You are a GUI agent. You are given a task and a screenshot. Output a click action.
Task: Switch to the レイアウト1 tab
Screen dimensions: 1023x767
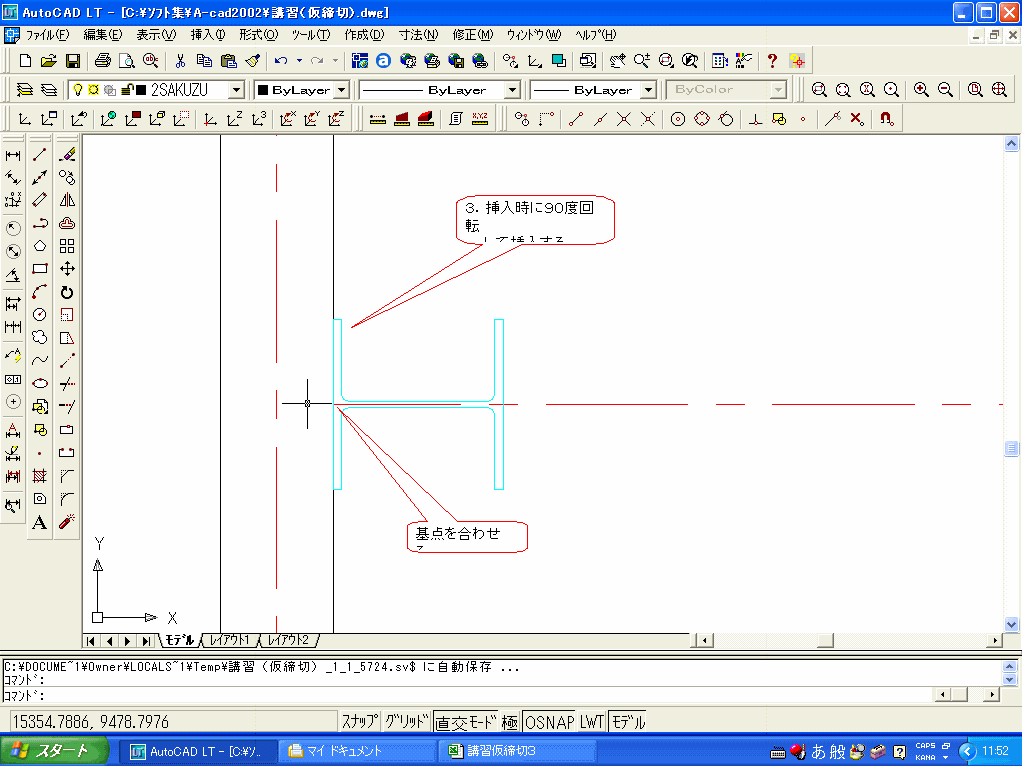pos(229,640)
